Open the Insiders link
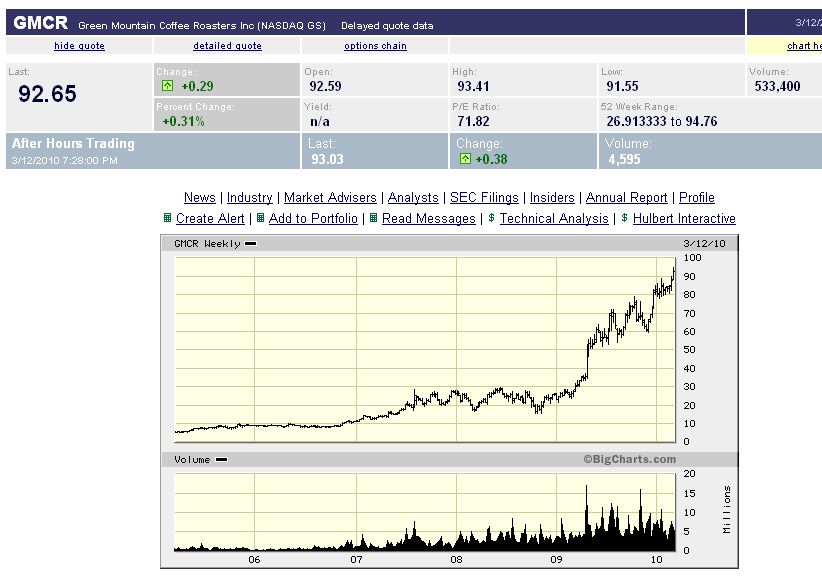This screenshot has height=582, width=822. click(552, 198)
